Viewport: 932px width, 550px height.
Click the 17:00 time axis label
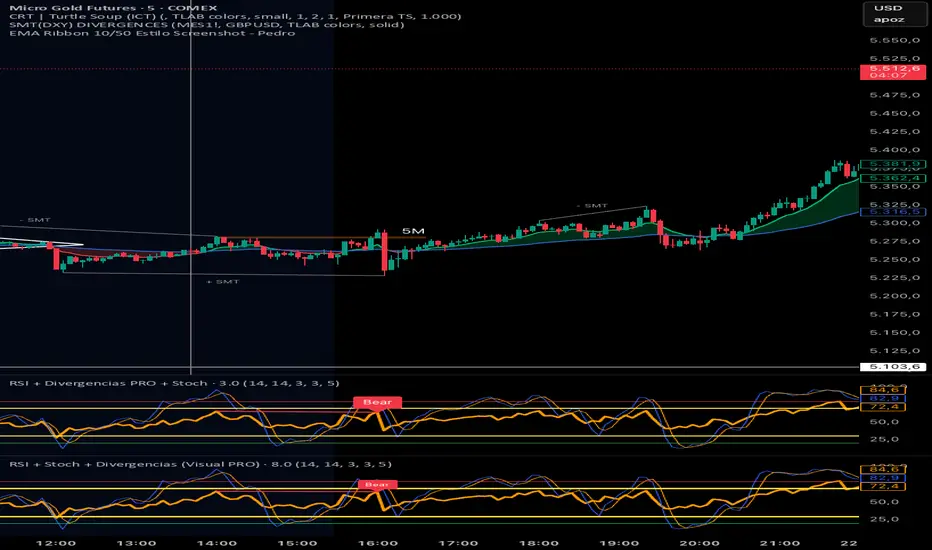pos(458,543)
